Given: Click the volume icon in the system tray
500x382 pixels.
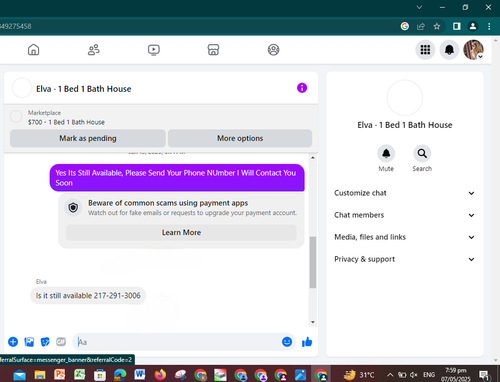Looking at the screenshot, I should pos(414,375).
